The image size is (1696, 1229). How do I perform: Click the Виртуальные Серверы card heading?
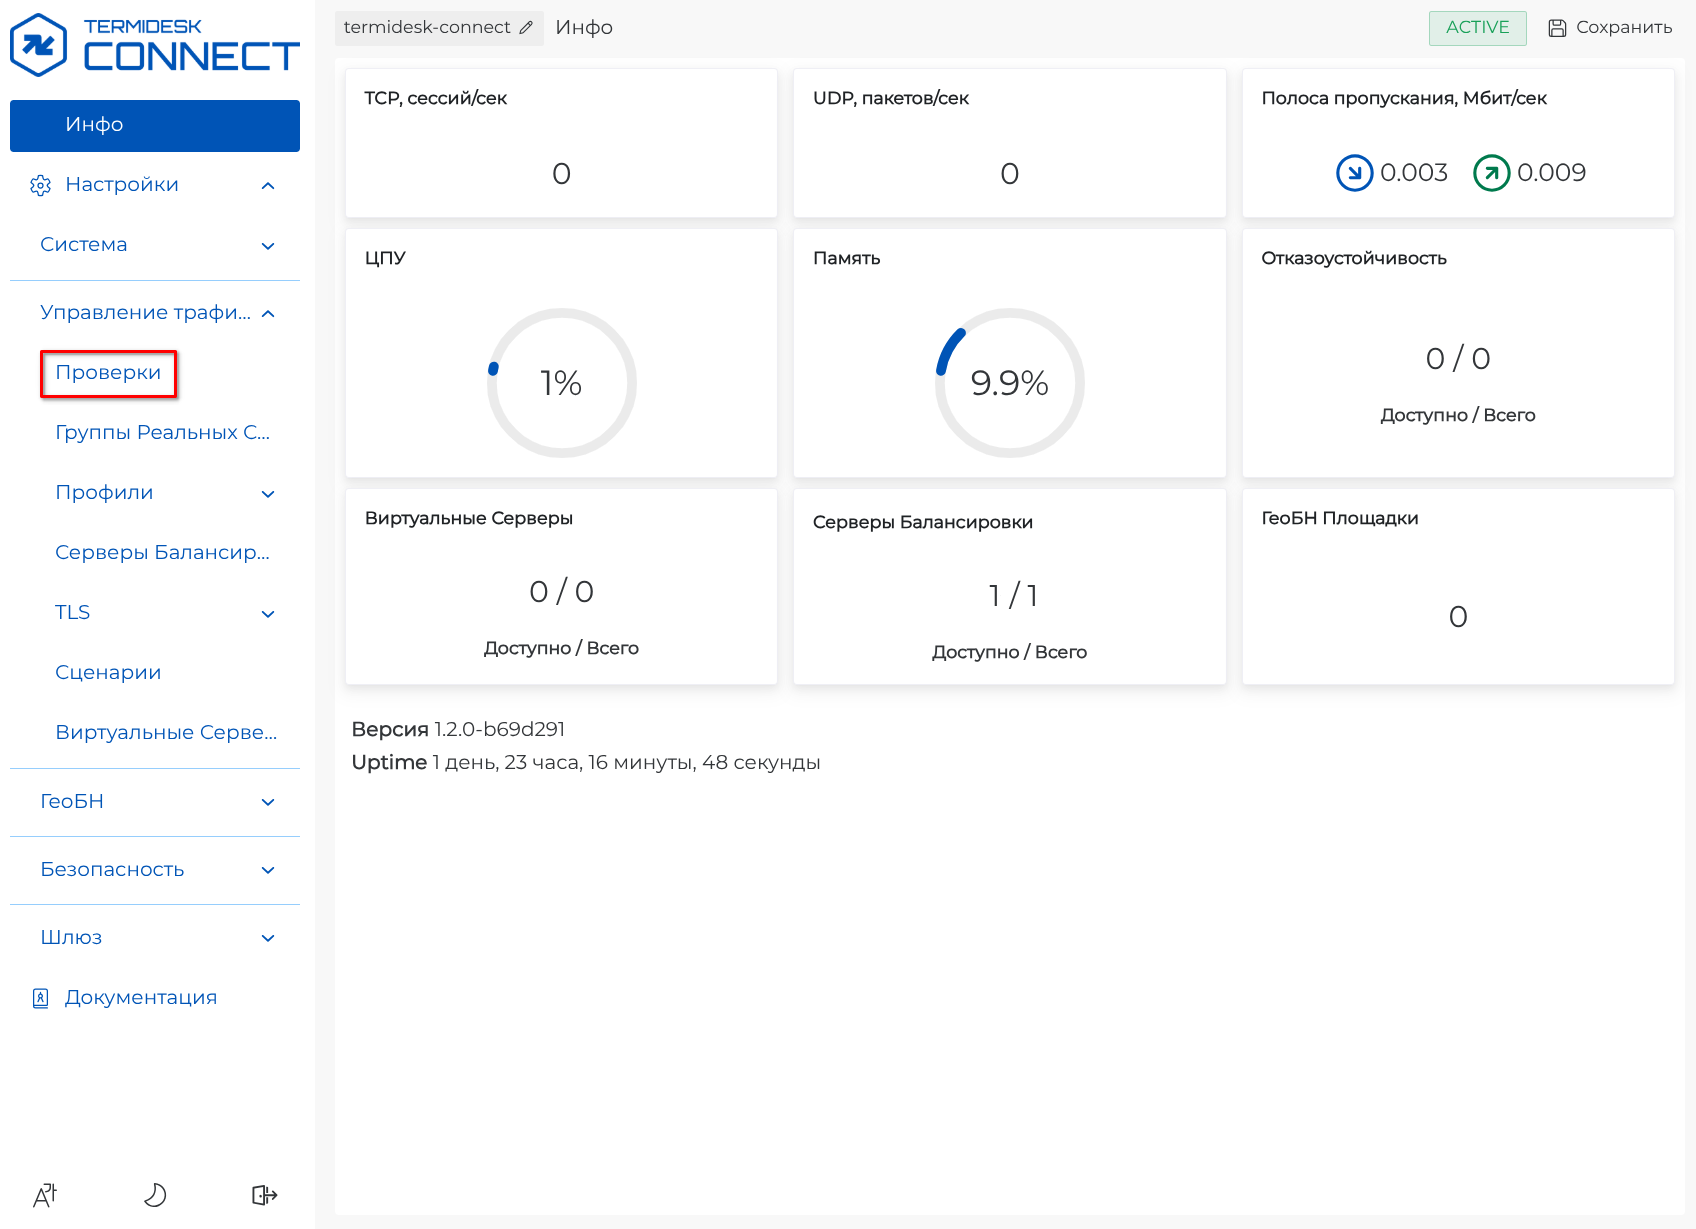point(469,518)
